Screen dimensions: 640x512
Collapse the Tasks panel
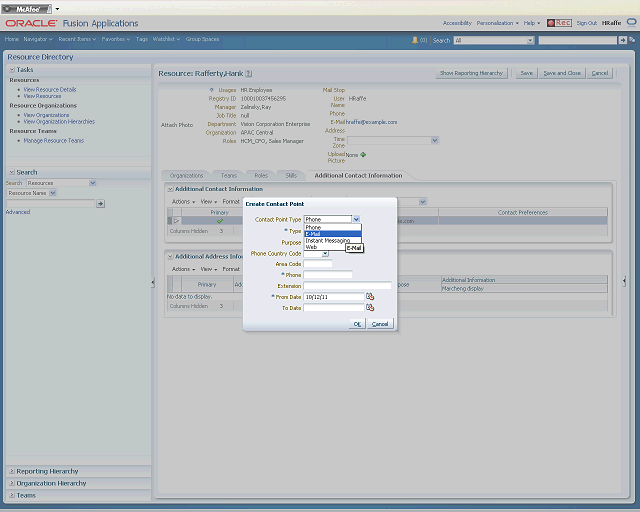pos(12,70)
